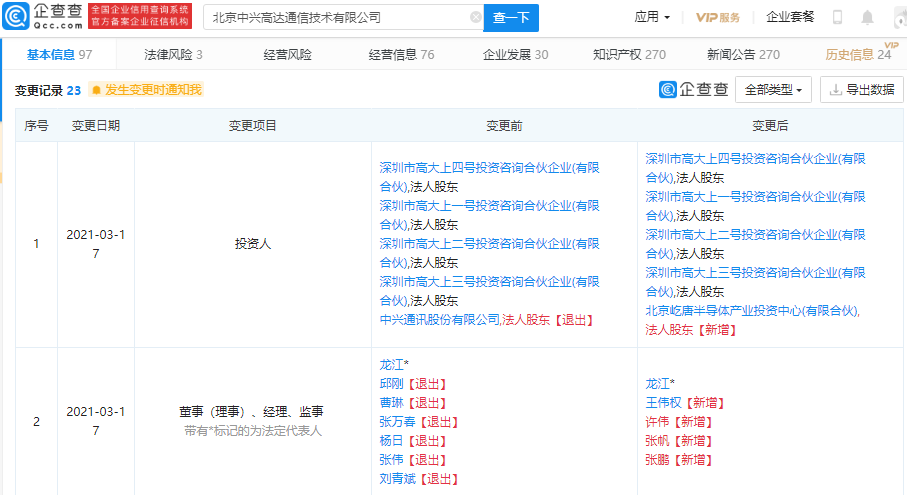Open the mobile phone icon in the header
This screenshot has width=907, height=495.
point(837,17)
